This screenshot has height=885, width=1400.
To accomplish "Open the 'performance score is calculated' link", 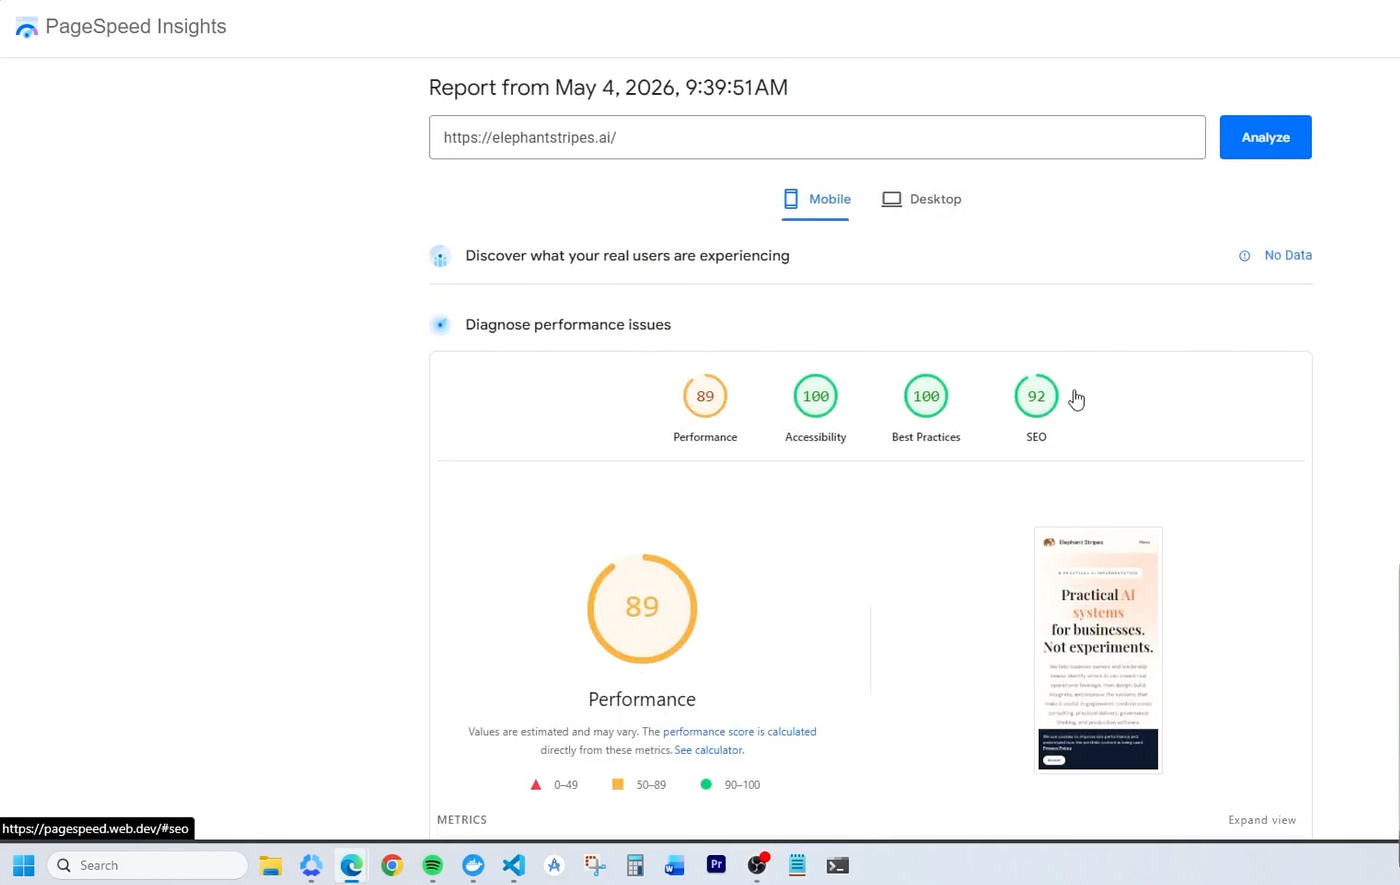I will (739, 732).
